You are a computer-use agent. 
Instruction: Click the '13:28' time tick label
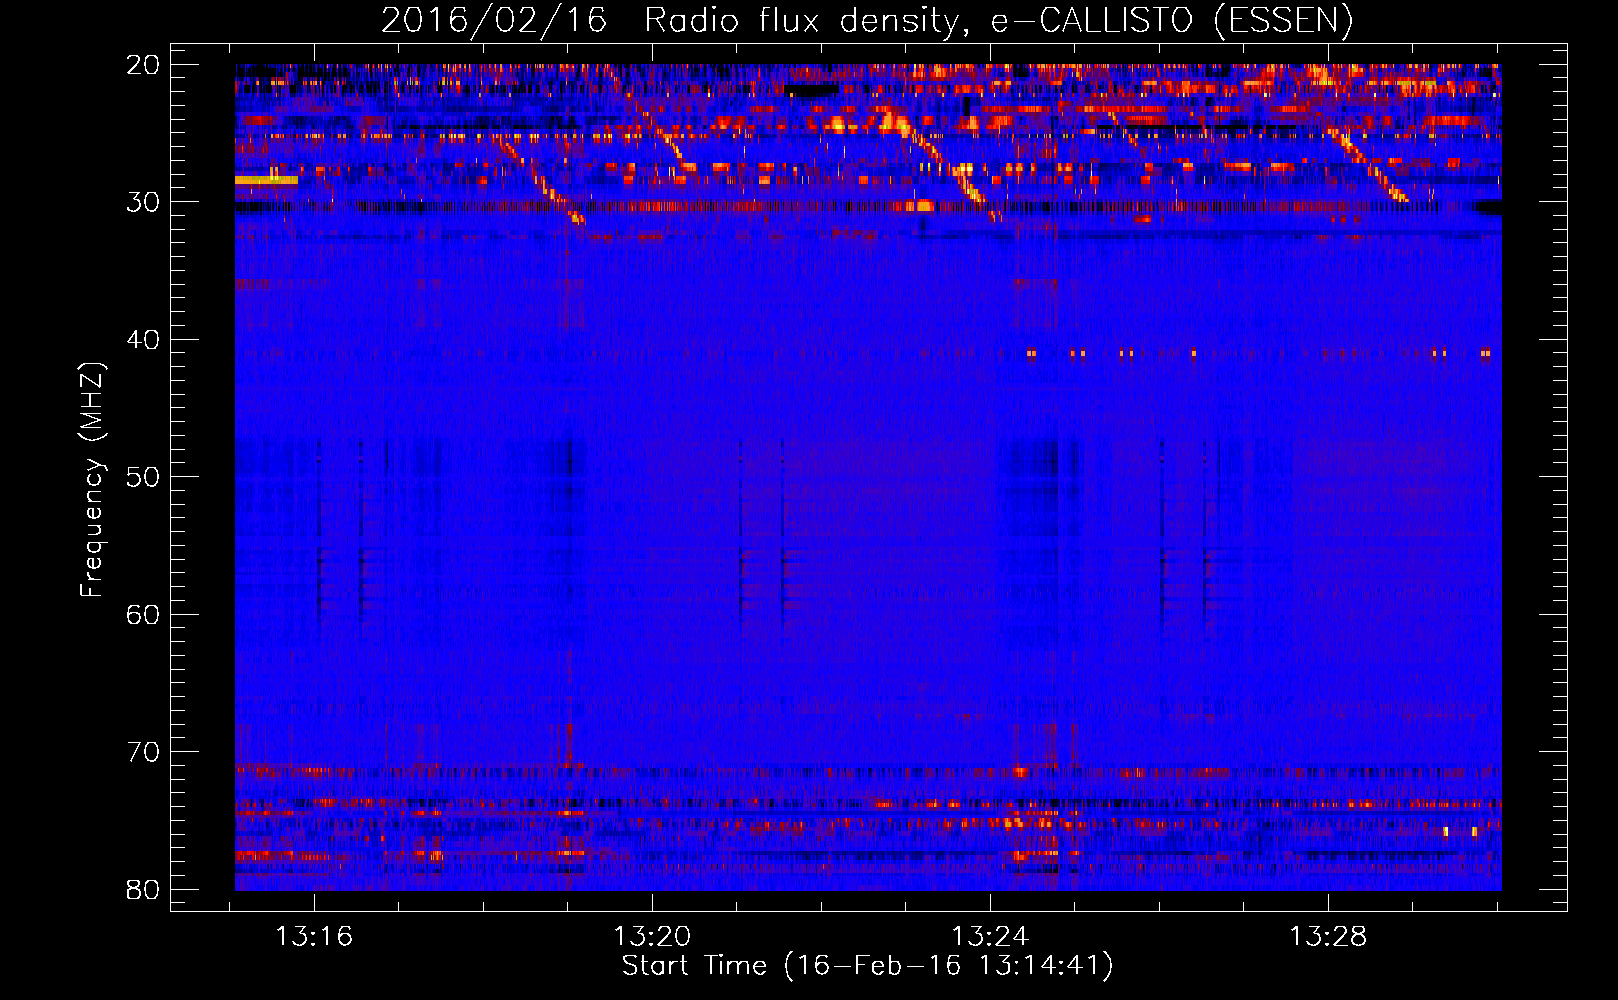1328,937
